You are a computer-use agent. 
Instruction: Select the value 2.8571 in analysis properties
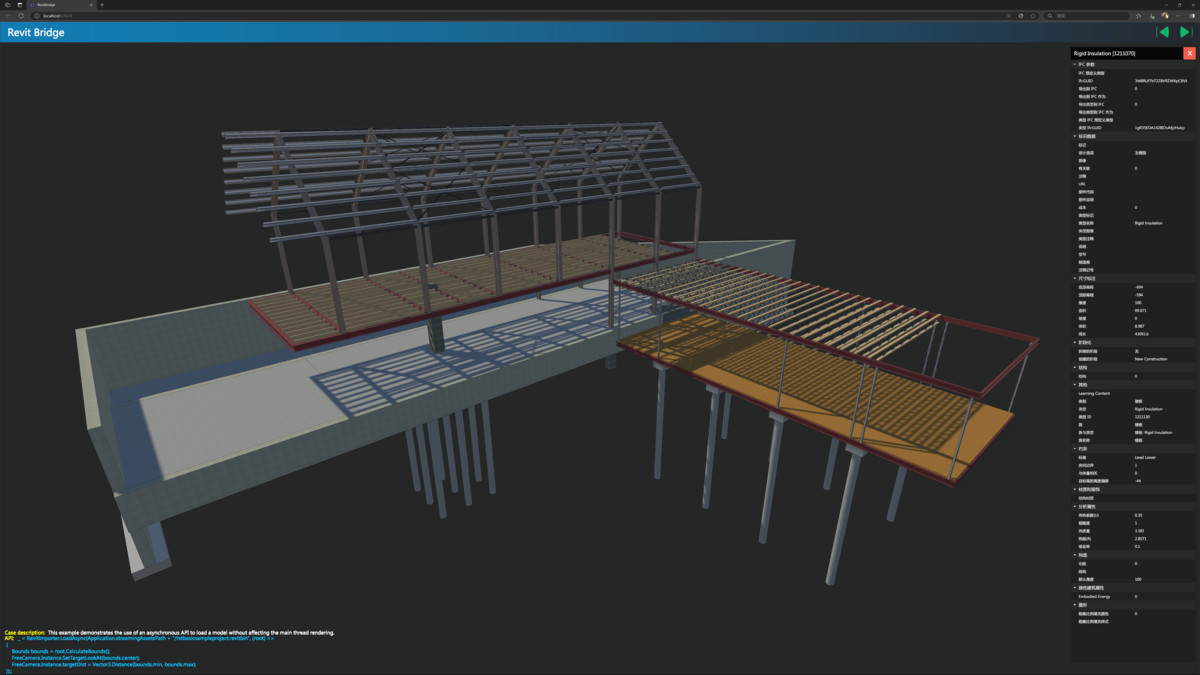[x=1140, y=539]
